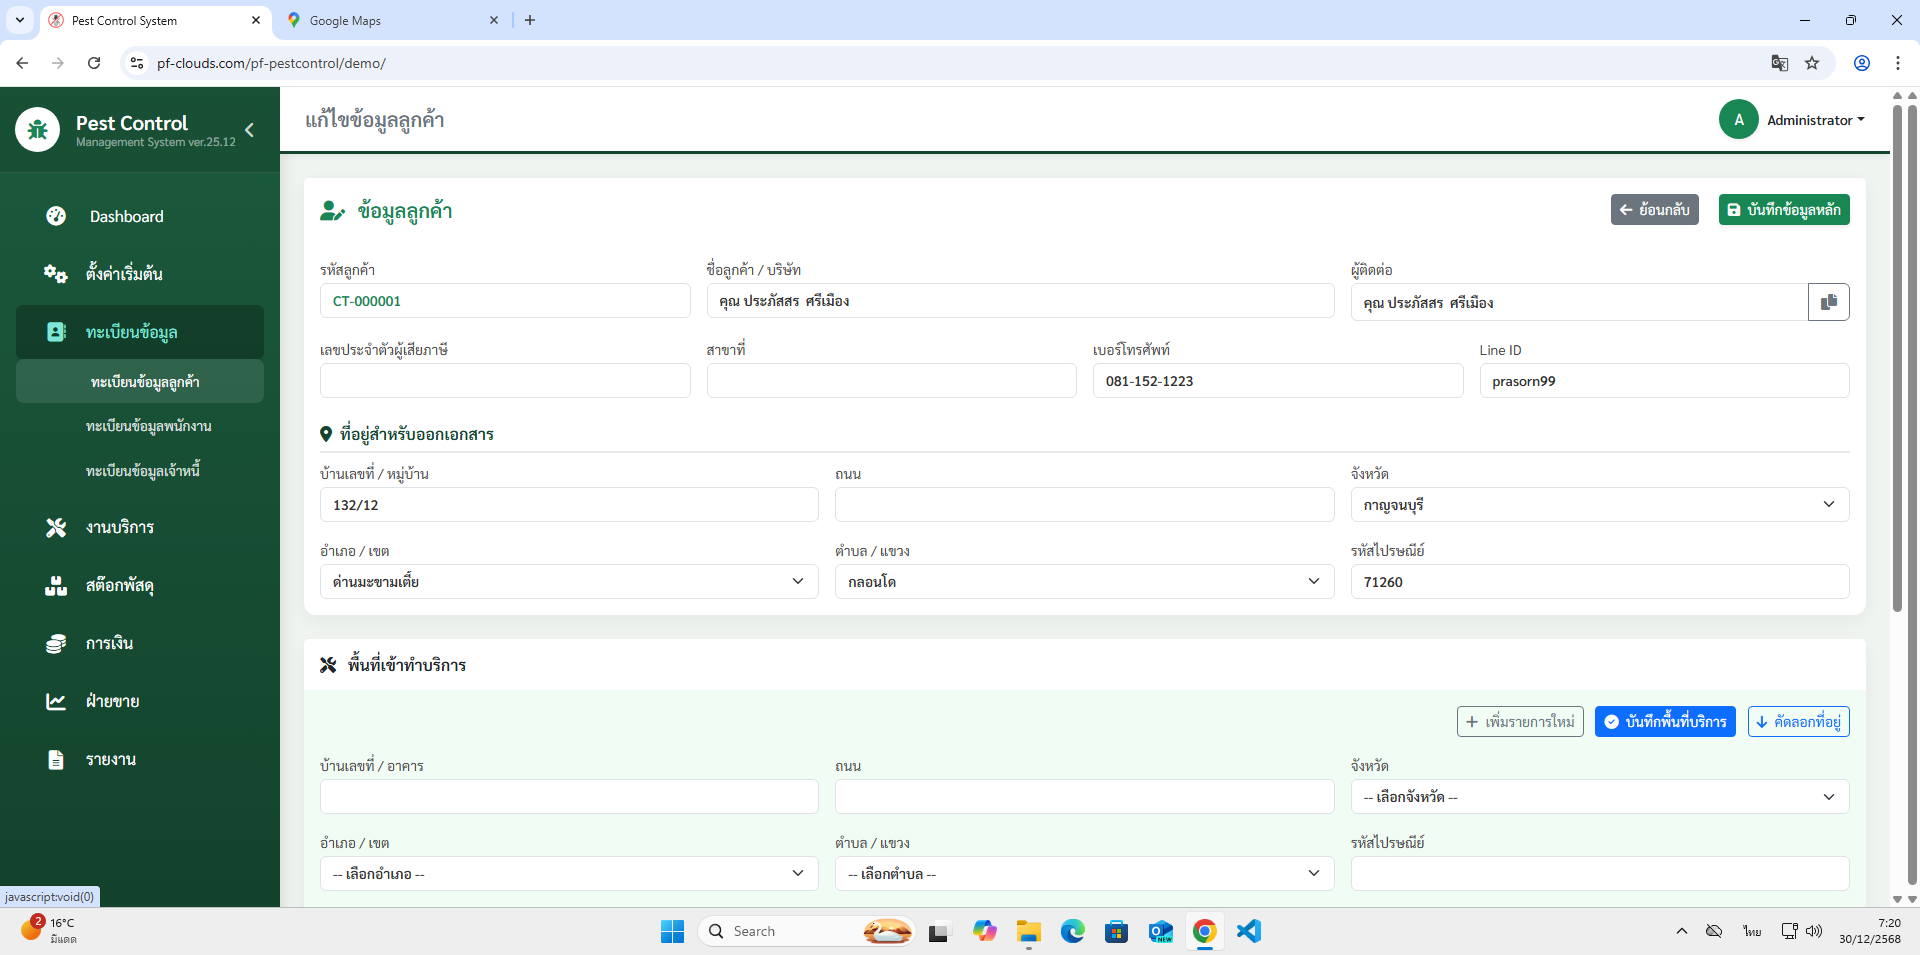This screenshot has height=955, width=1920.
Task: Bookmark this page with the star icon
Action: click(x=1812, y=63)
